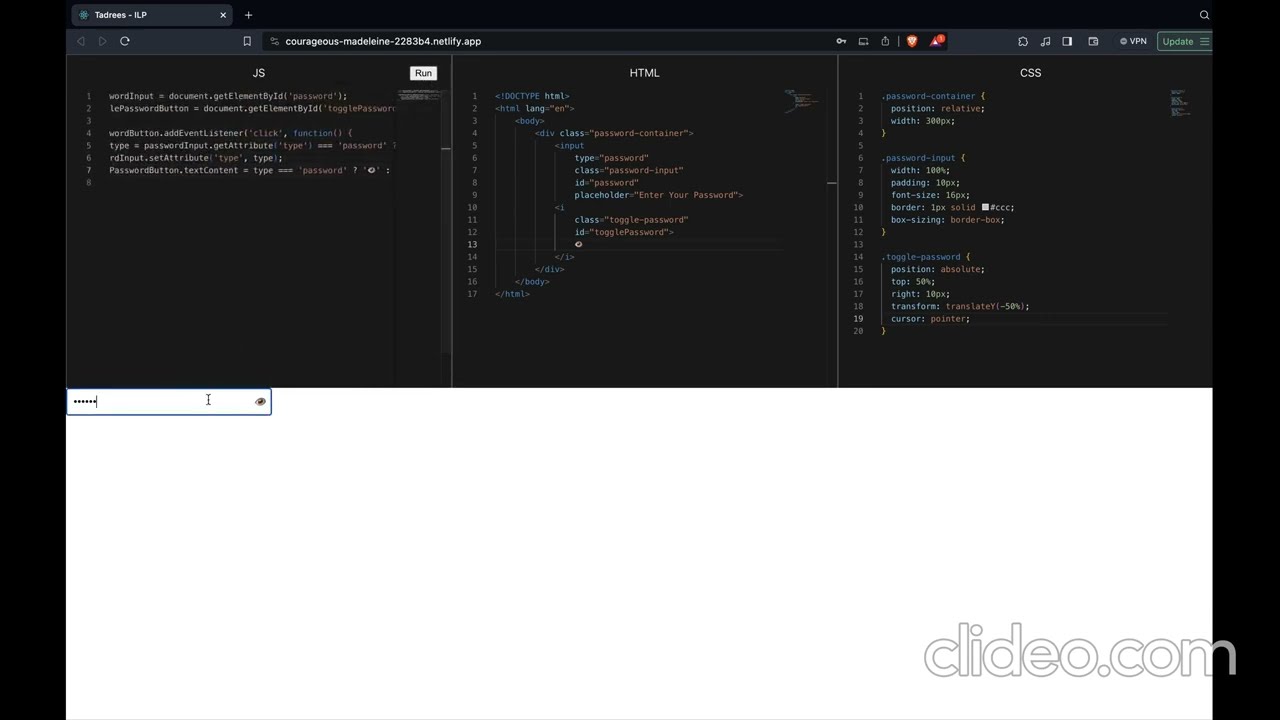Screen dimensions: 1280x720
Task: Open a new tab with the plus icon
Action: pos(249,15)
